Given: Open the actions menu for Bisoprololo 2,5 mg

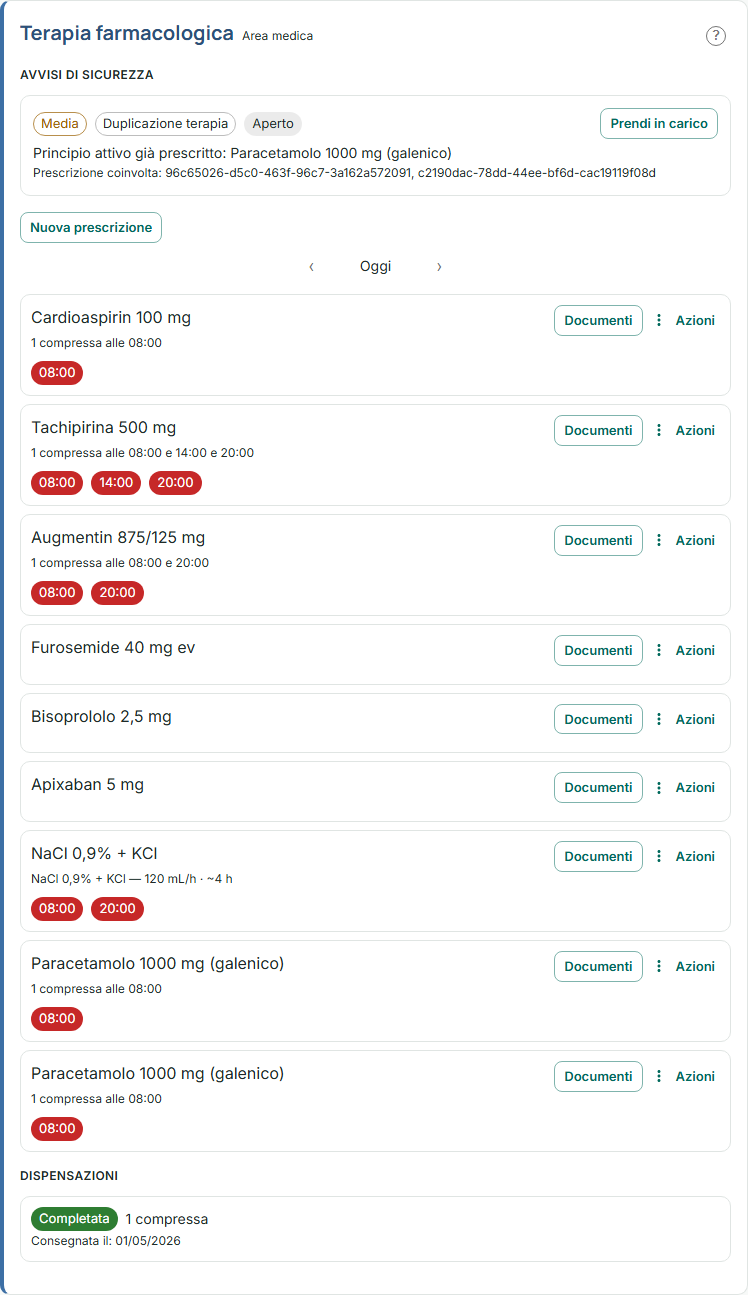Looking at the screenshot, I should pos(685,719).
